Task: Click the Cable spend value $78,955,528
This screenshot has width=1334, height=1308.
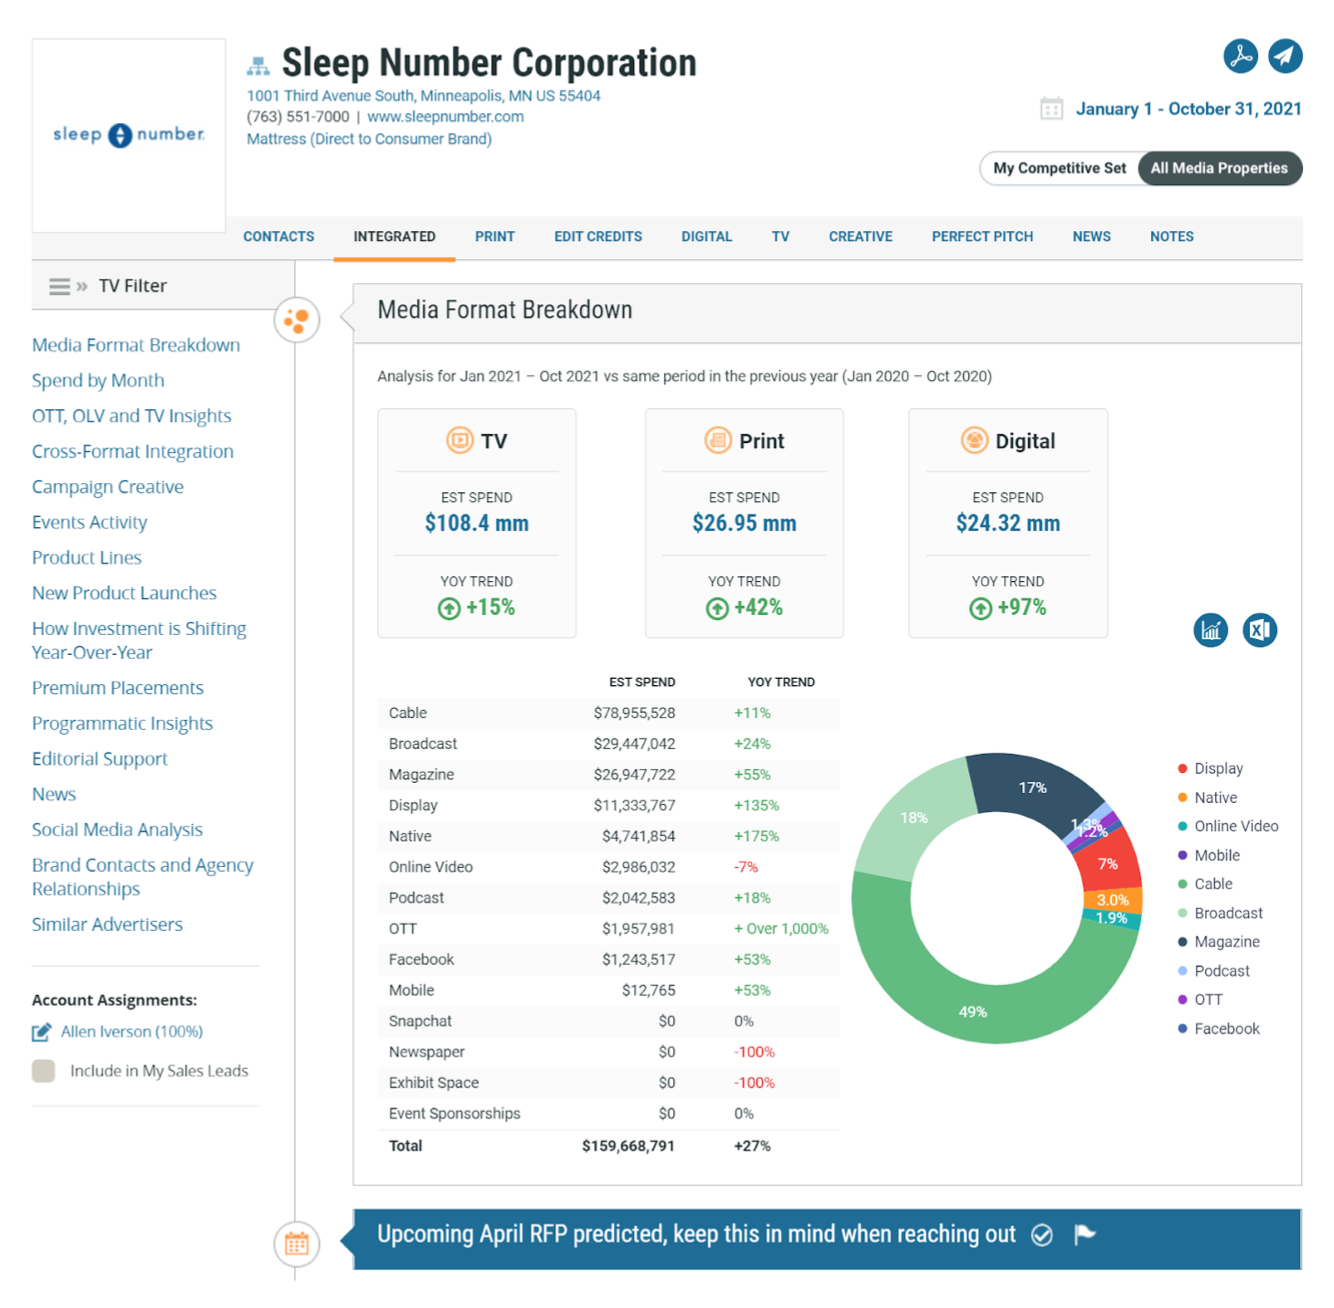Action: click(634, 713)
